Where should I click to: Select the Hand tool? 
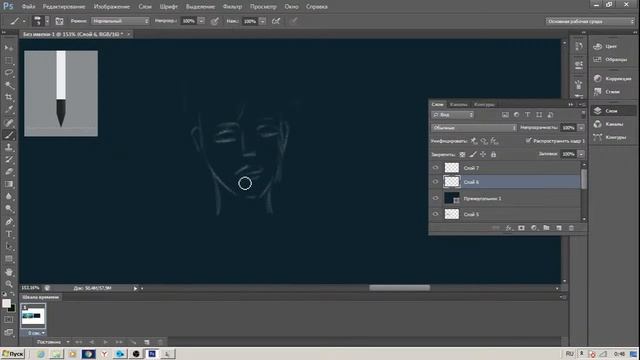click(9, 272)
